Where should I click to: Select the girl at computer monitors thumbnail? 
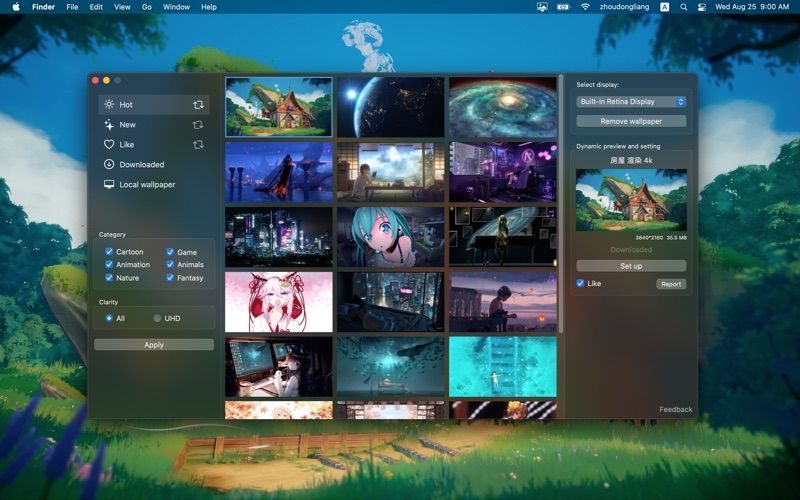coord(279,366)
